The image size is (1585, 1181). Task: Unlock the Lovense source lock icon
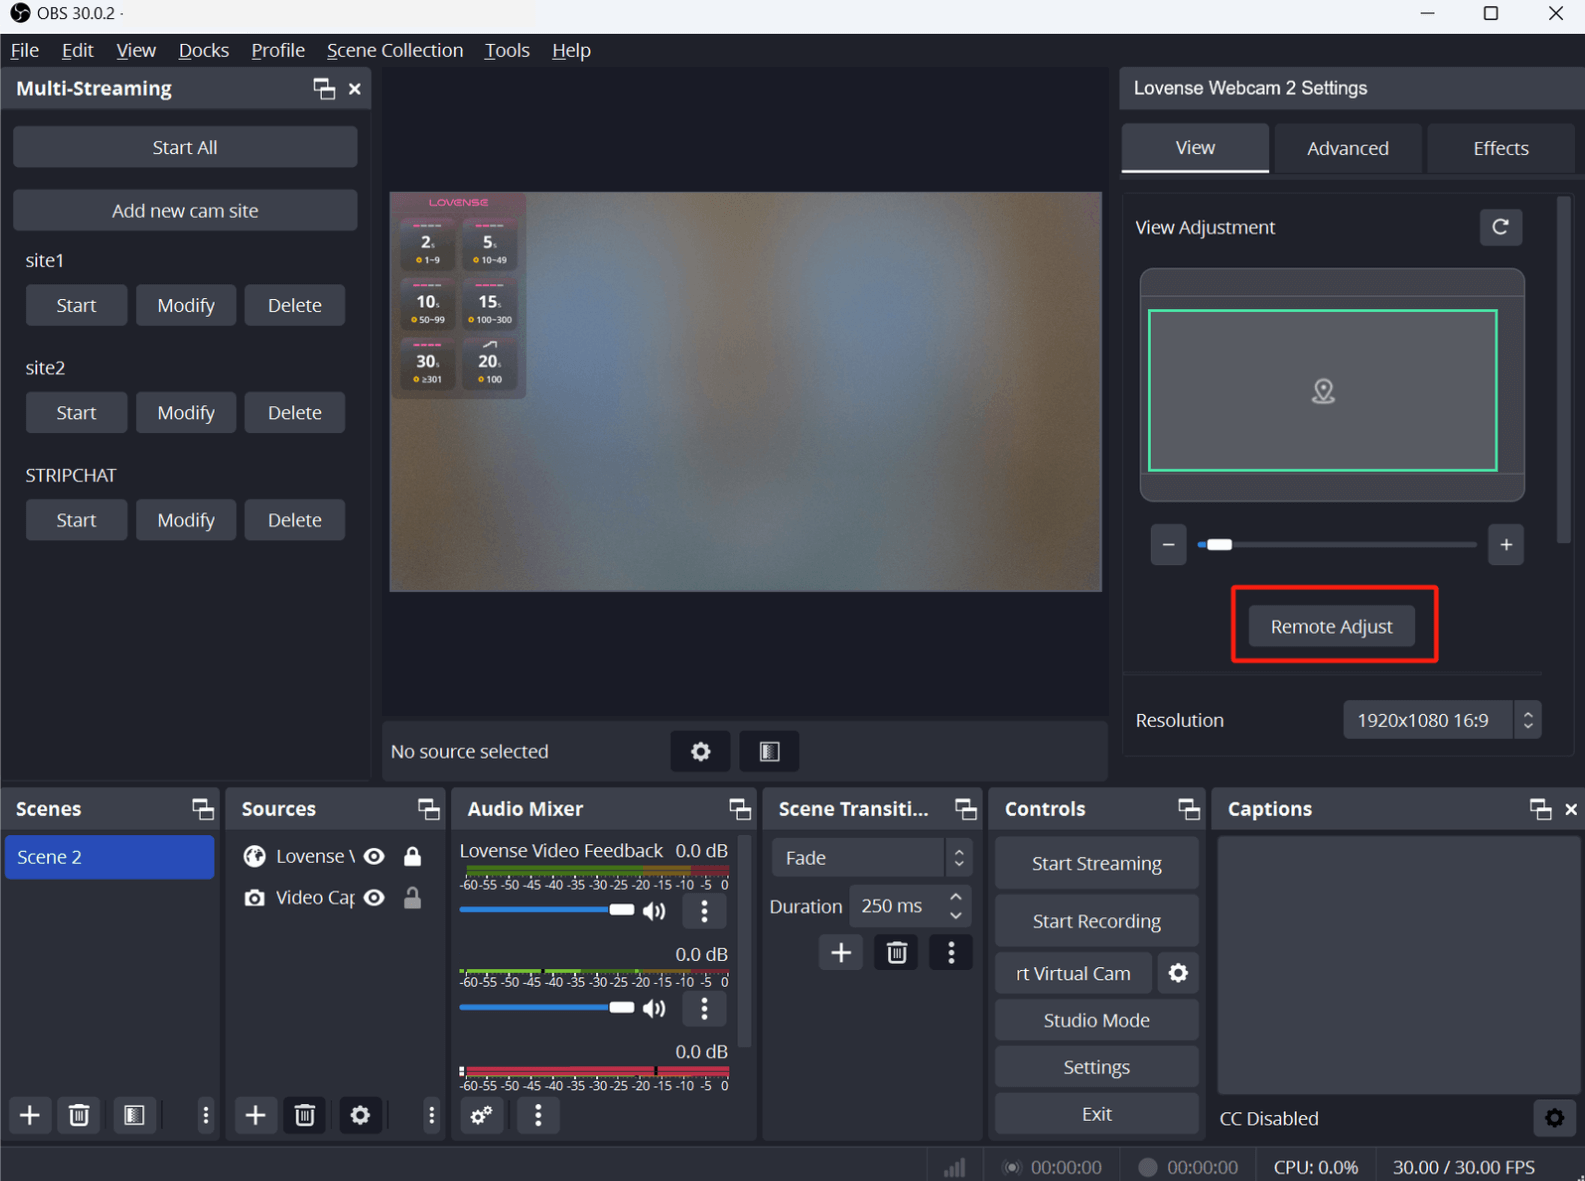click(412, 856)
